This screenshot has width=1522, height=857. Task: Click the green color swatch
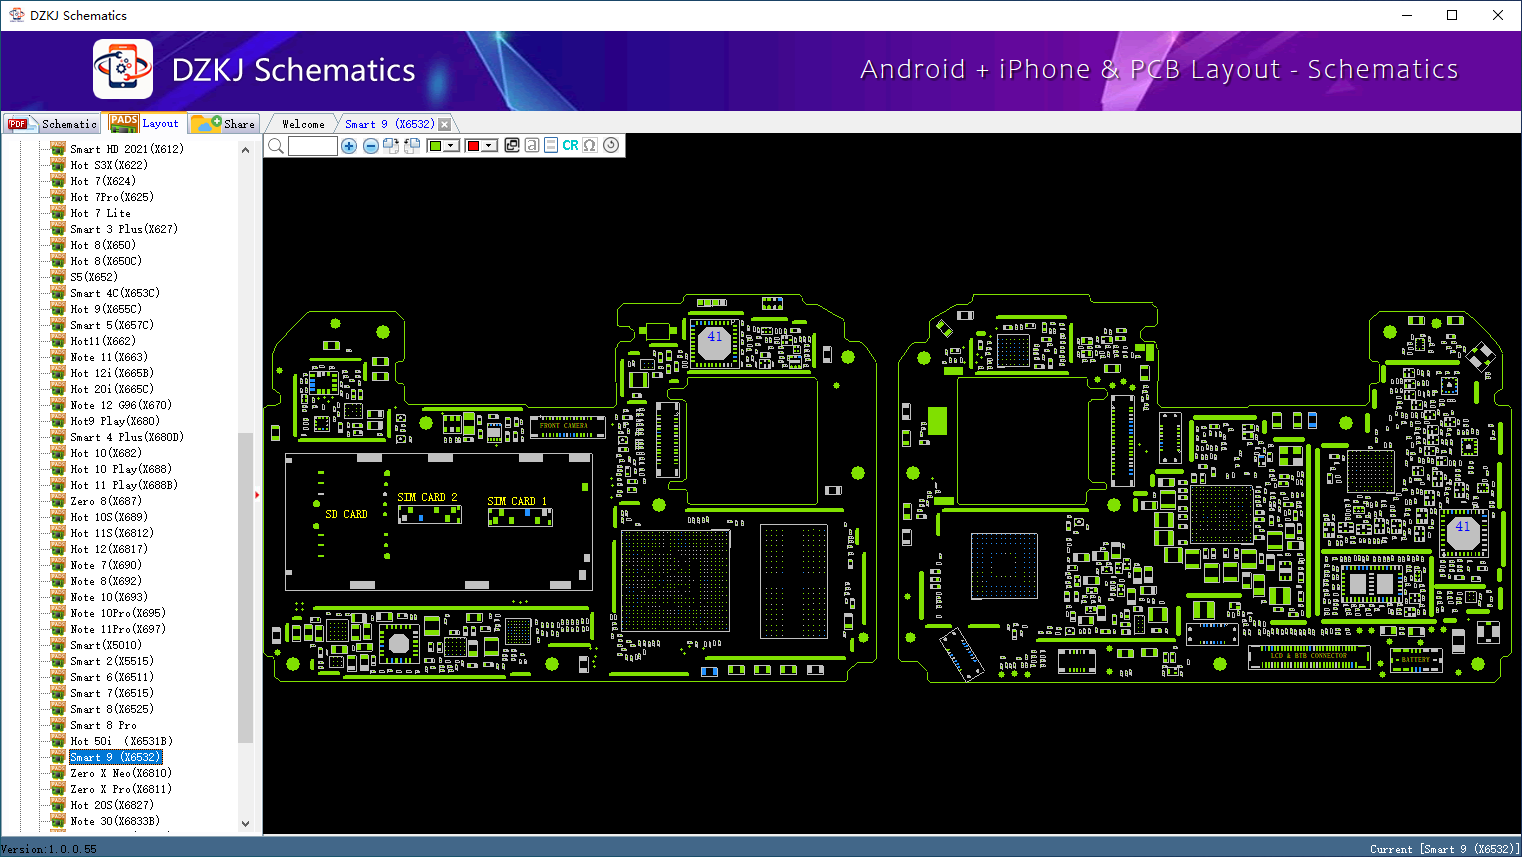point(435,146)
